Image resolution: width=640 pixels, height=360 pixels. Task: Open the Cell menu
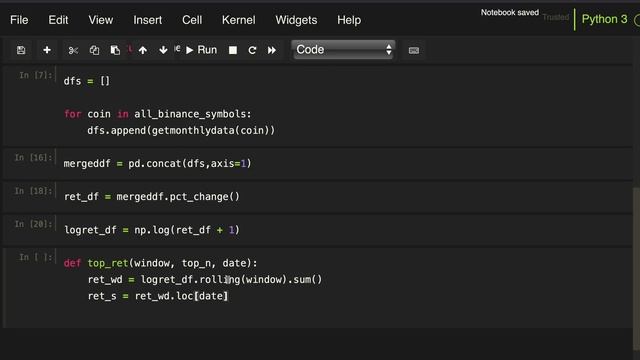[x=192, y=20]
